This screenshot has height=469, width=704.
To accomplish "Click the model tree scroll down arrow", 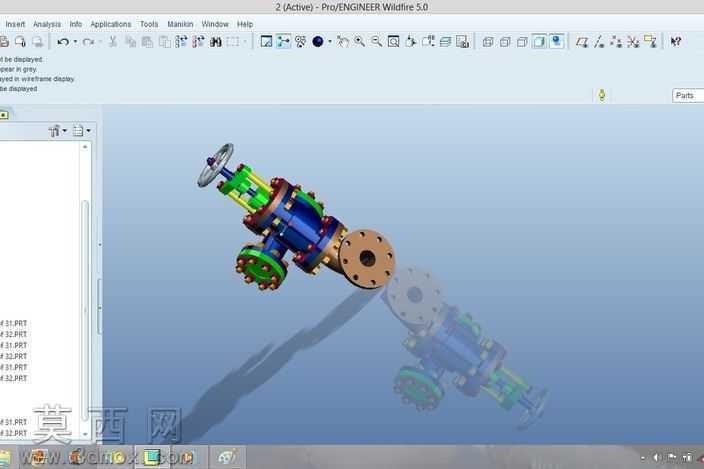I will coord(85,434).
